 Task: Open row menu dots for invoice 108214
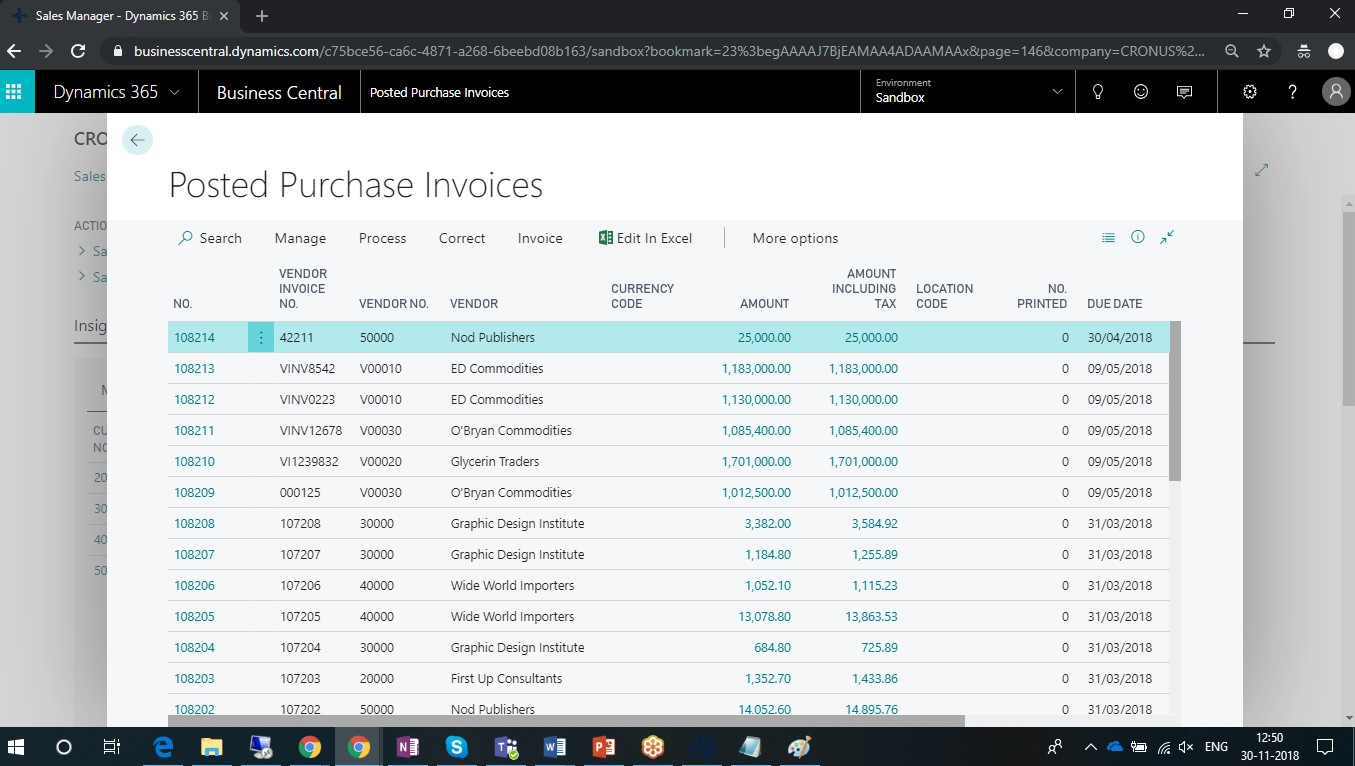coord(261,338)
